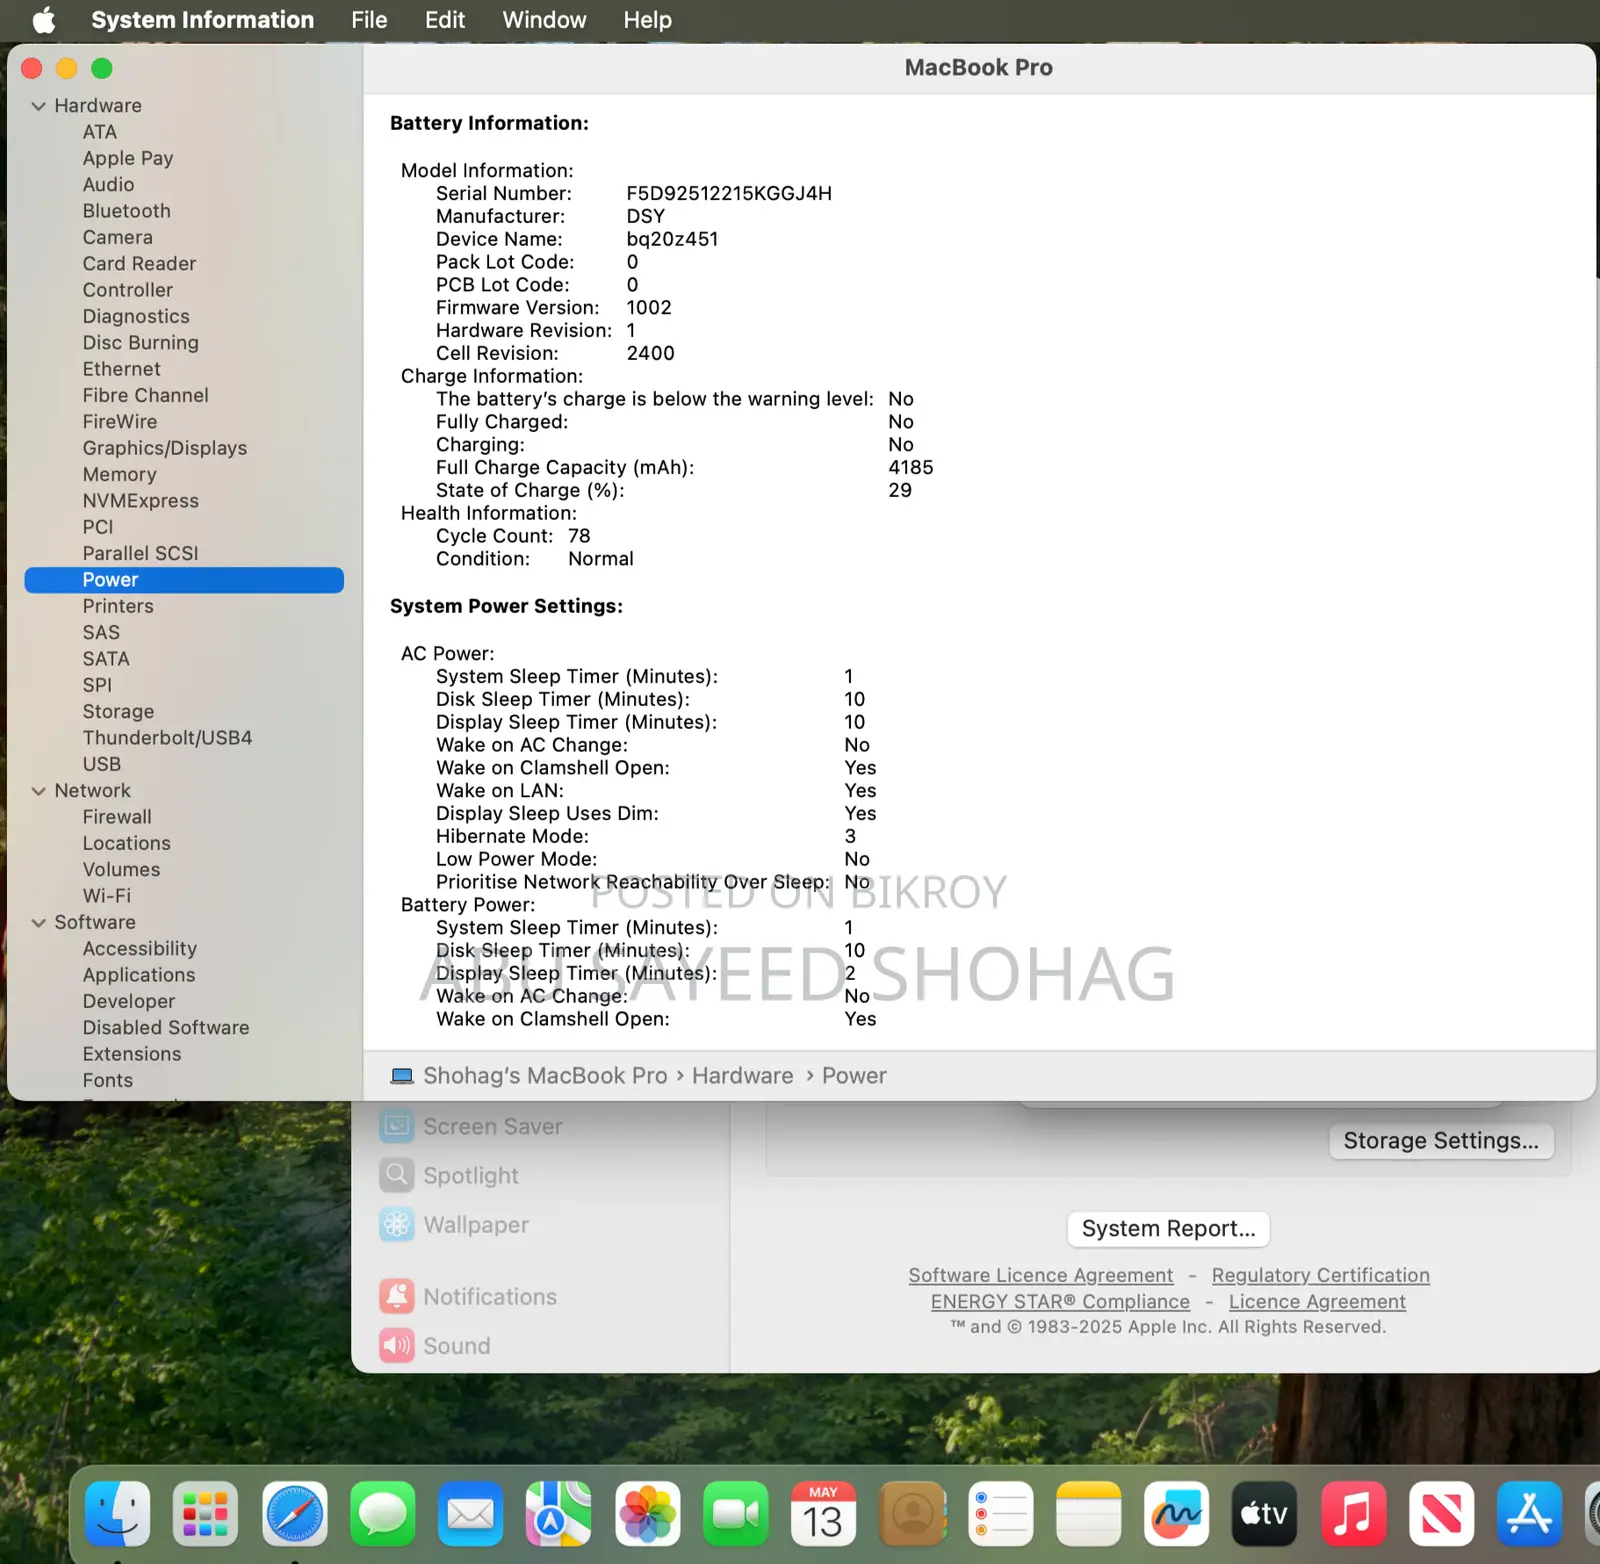Open the Apple menu

(x=44, y=20)
